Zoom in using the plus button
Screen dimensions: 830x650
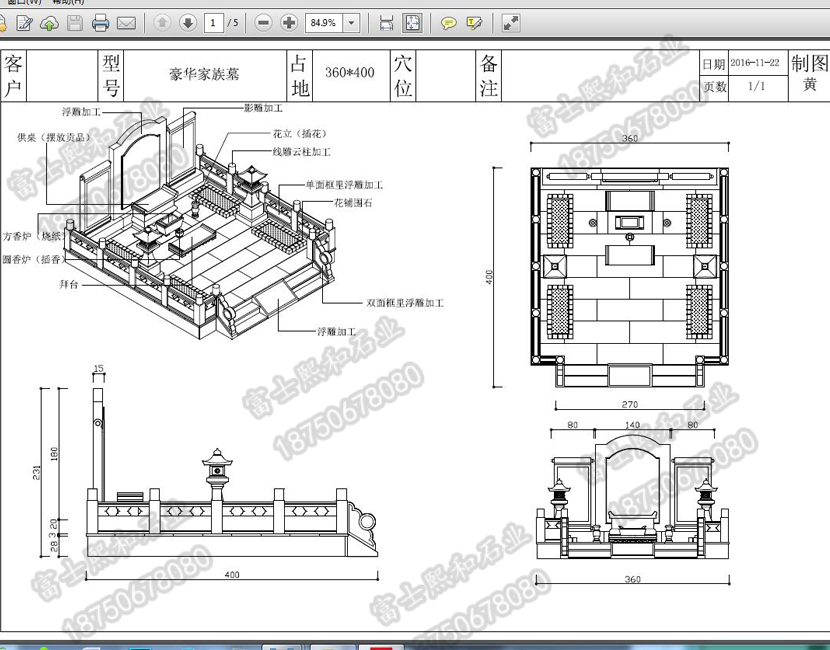pos(289,22)
